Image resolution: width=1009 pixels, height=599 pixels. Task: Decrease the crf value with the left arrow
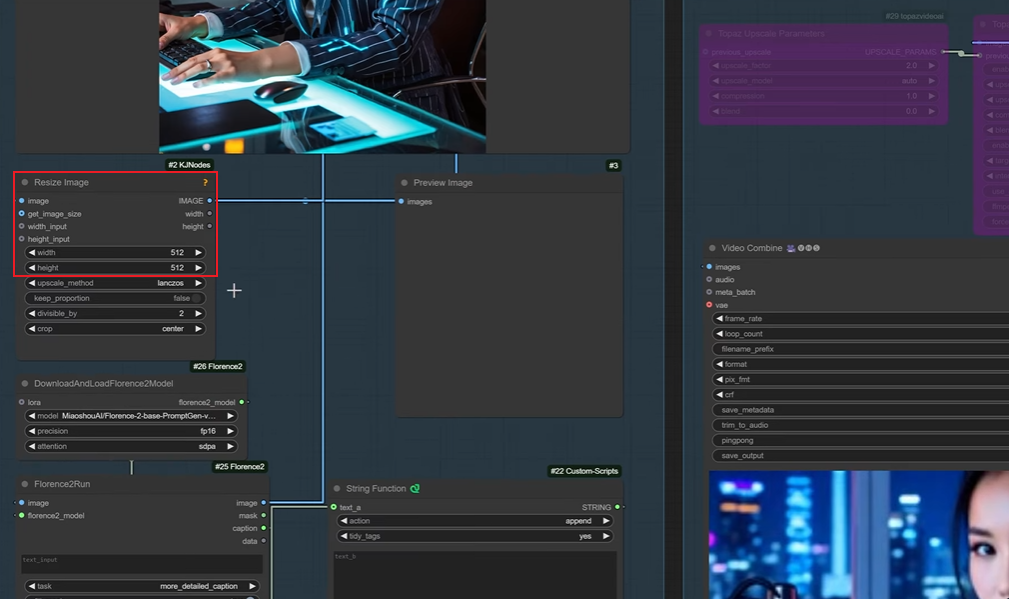click(719, 394)
